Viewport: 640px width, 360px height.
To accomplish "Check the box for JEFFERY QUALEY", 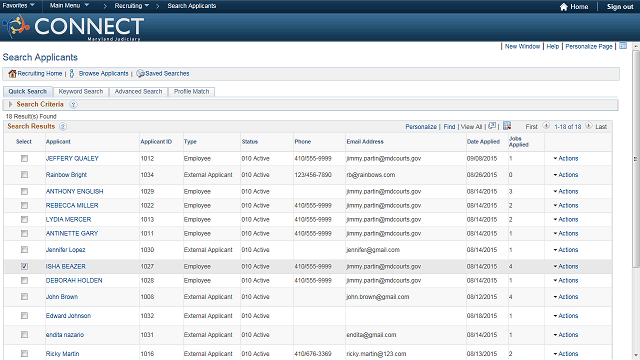I will click(24, 158).
